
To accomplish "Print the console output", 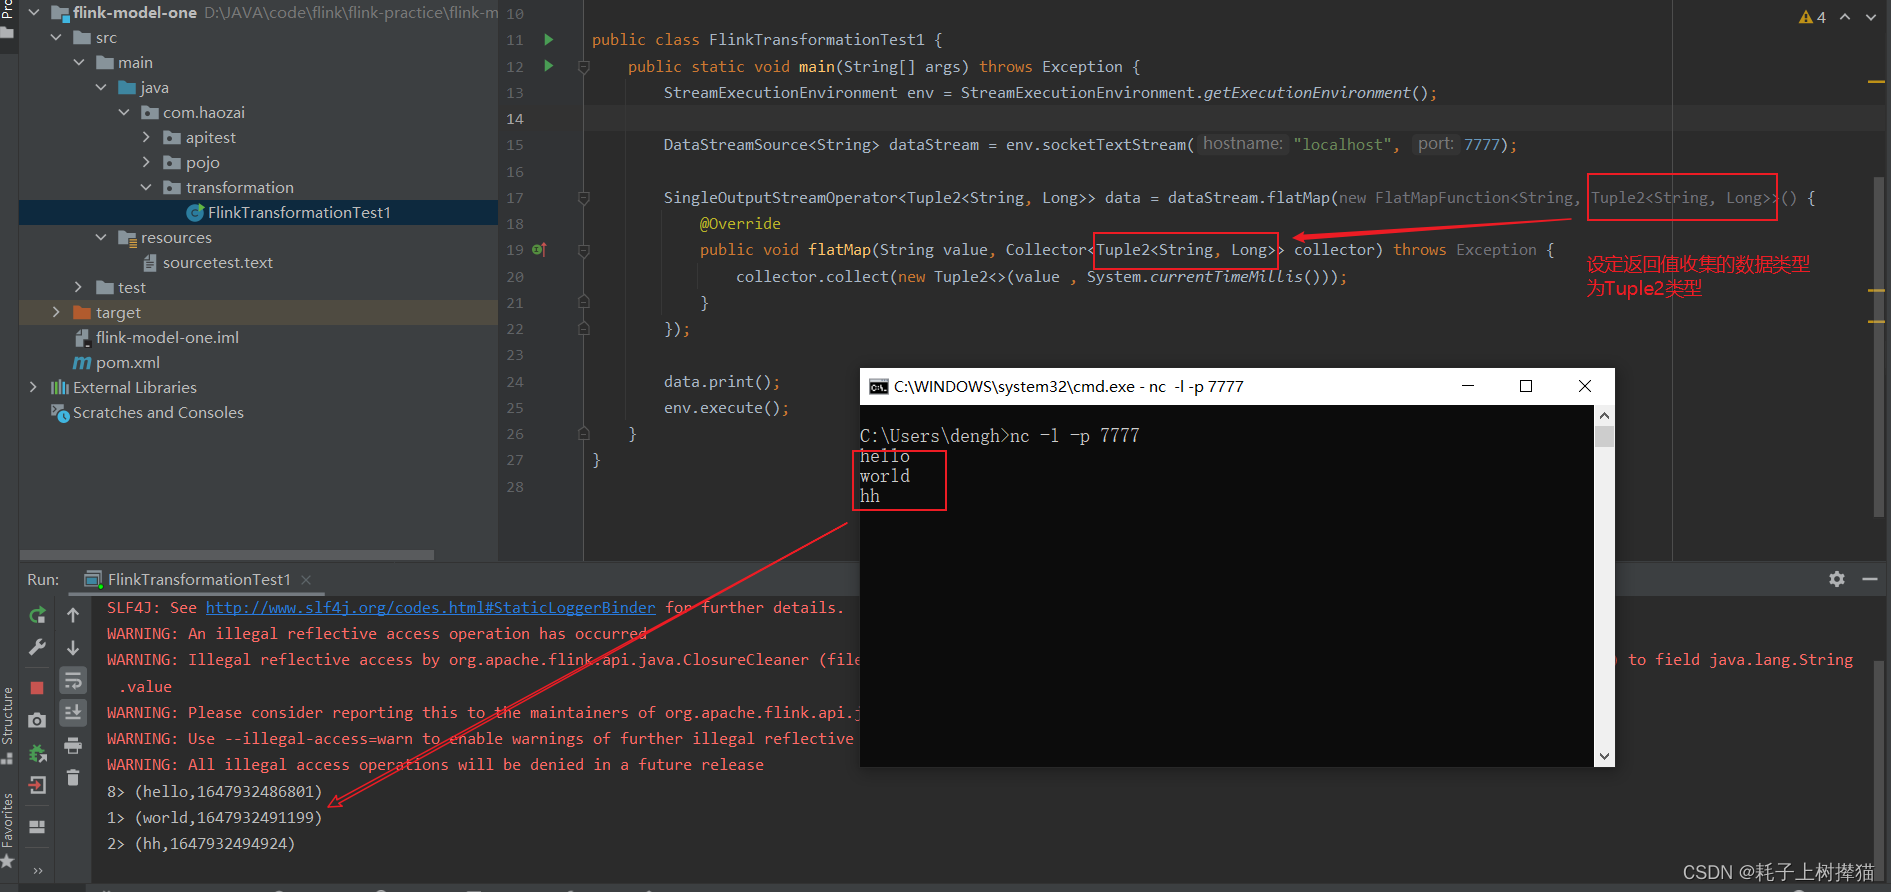I will coord(73,746).
